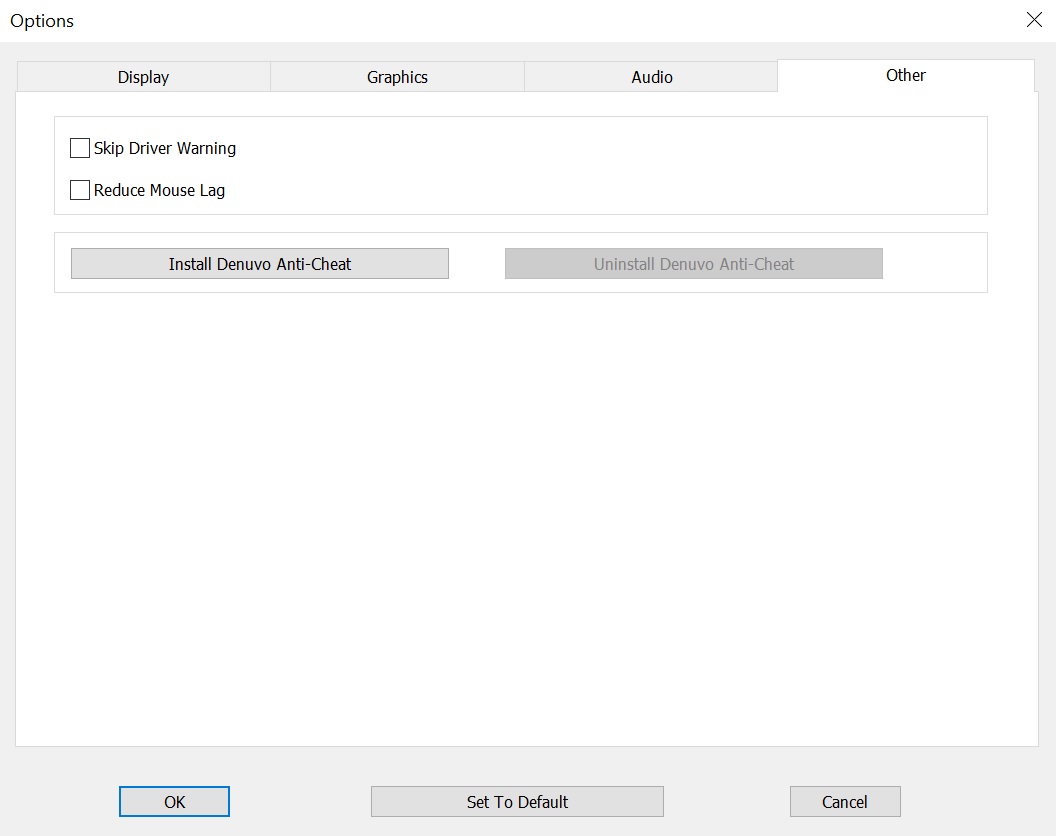Click the greyed Uninstall Denuvo Anti-Cheat button
The image size is (1056, 836).
(693, 264)
